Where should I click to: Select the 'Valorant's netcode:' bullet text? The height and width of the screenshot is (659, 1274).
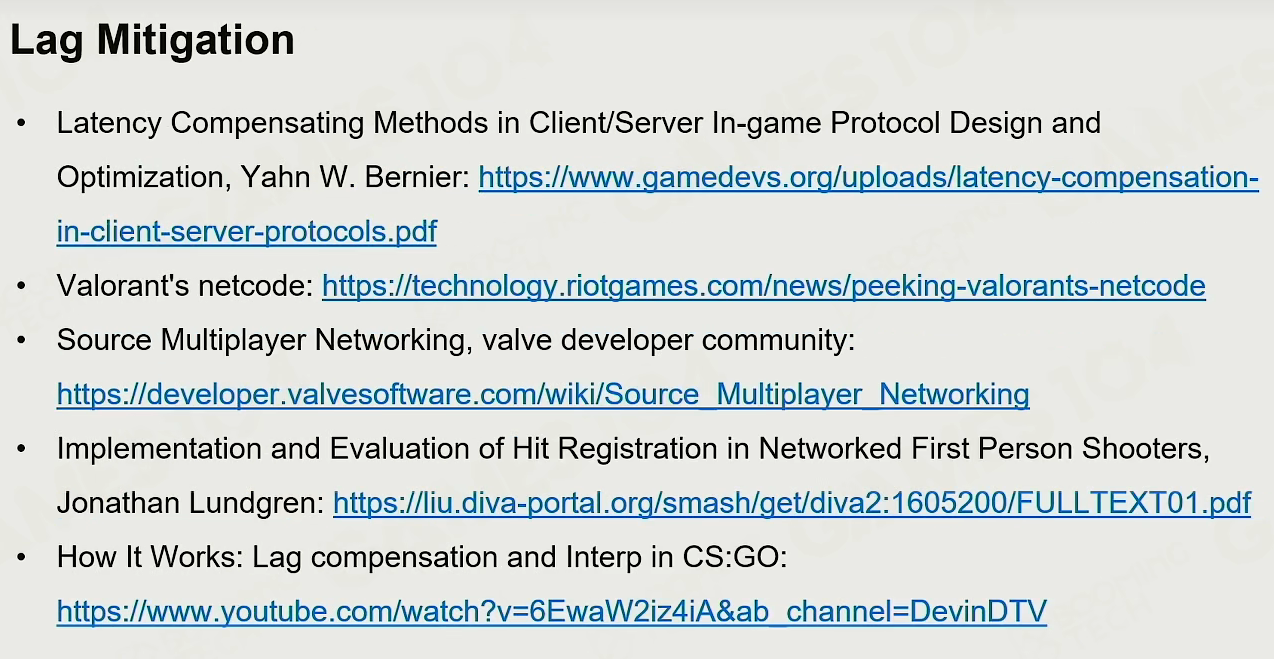[185, 286]
